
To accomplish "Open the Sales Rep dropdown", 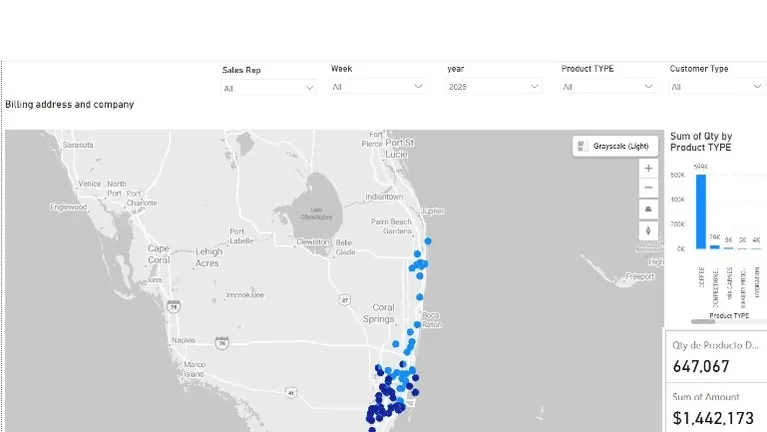I will point(269,88).
